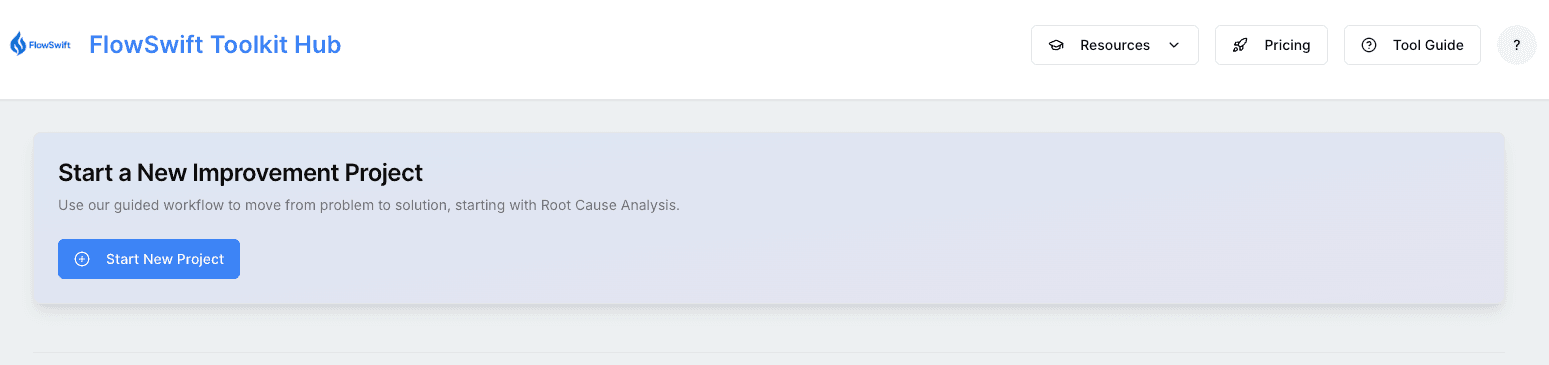
Task: Click the rocket icon beside Pricing
Action: point(1240,45)
